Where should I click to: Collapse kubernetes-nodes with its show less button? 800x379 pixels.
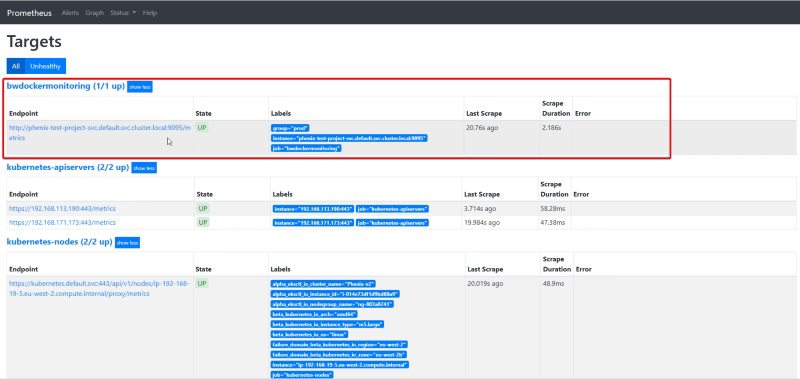pos(128,243)
